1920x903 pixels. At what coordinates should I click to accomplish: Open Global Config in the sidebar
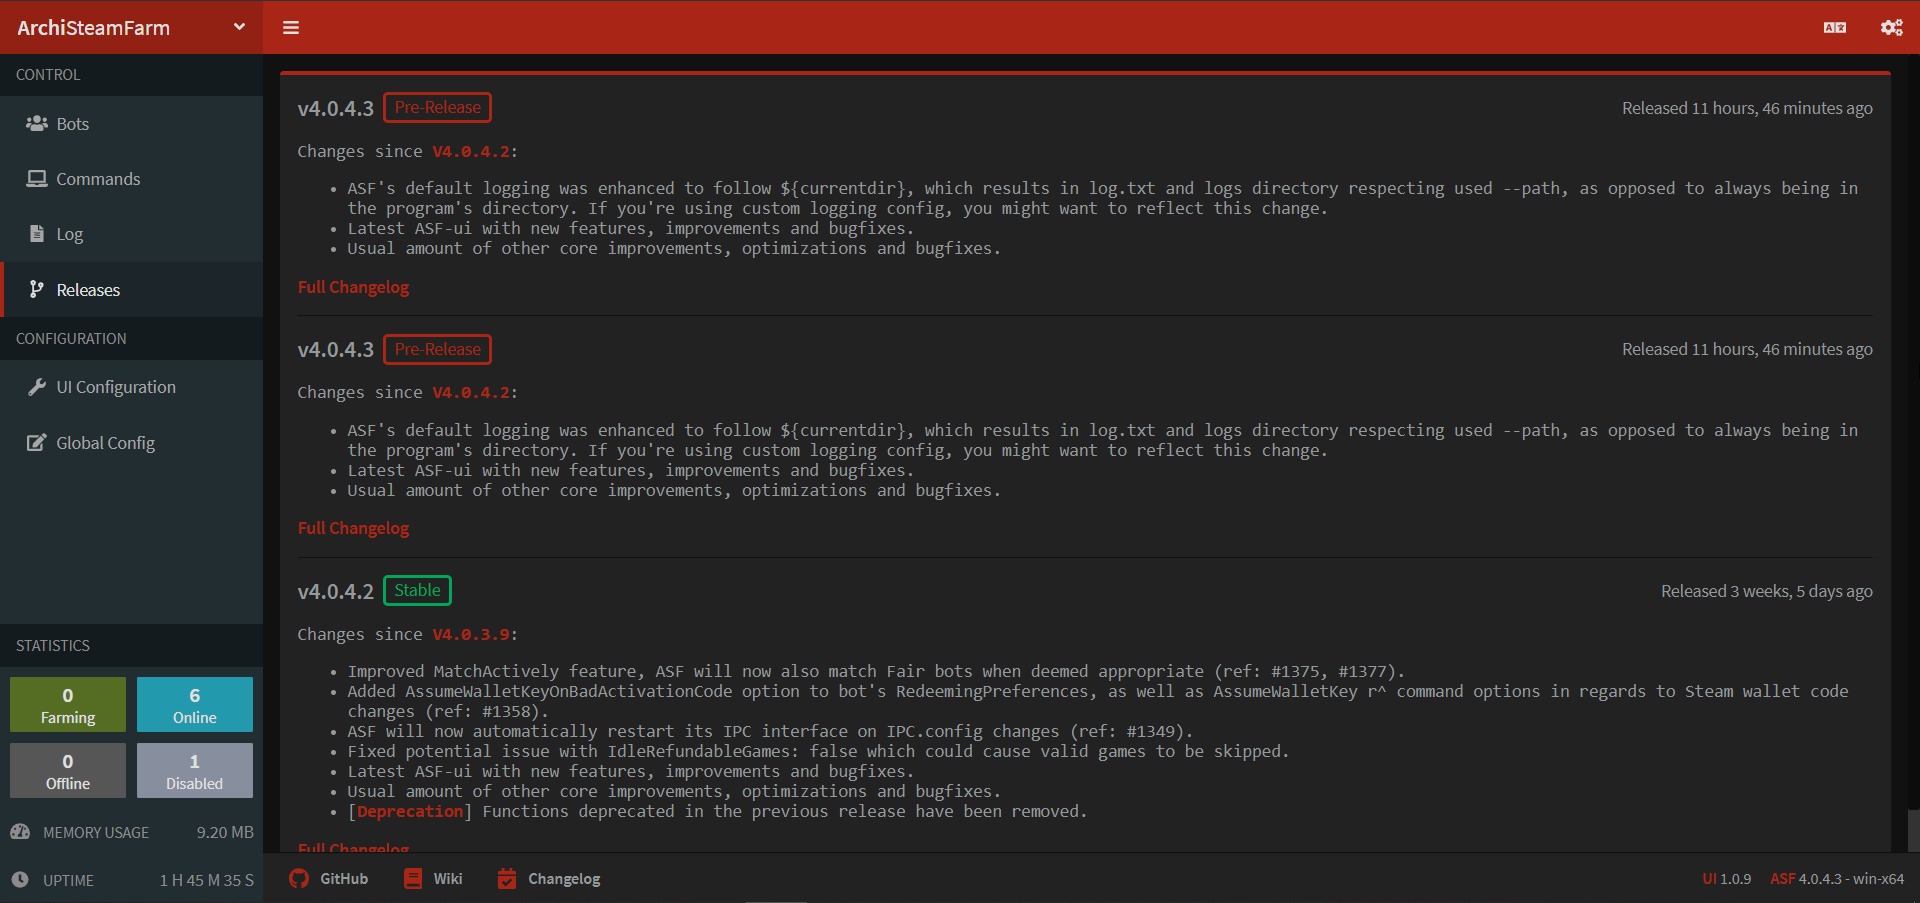pos(131,443)
